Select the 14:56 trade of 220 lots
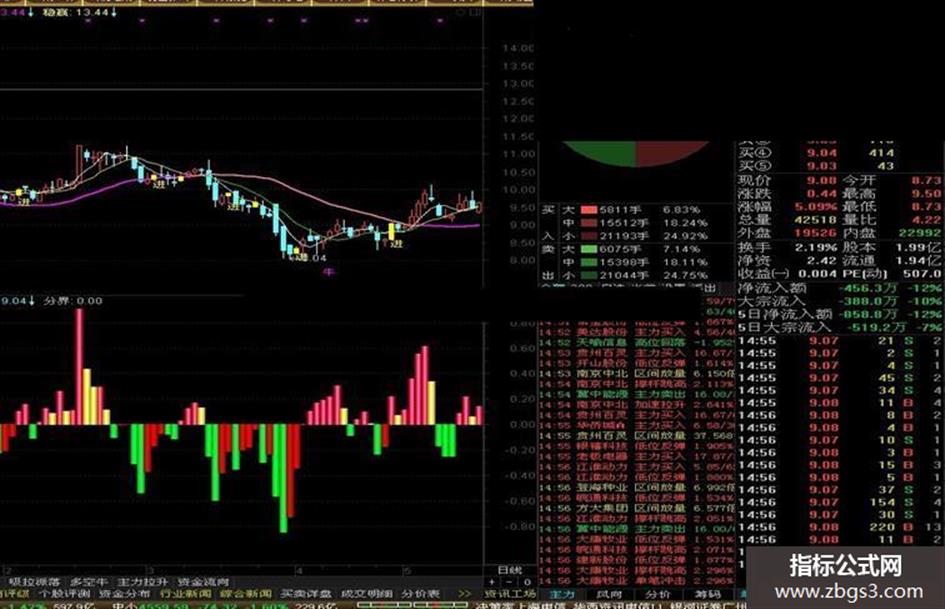This screenshot has height=609, width=945. click(840, 527)
